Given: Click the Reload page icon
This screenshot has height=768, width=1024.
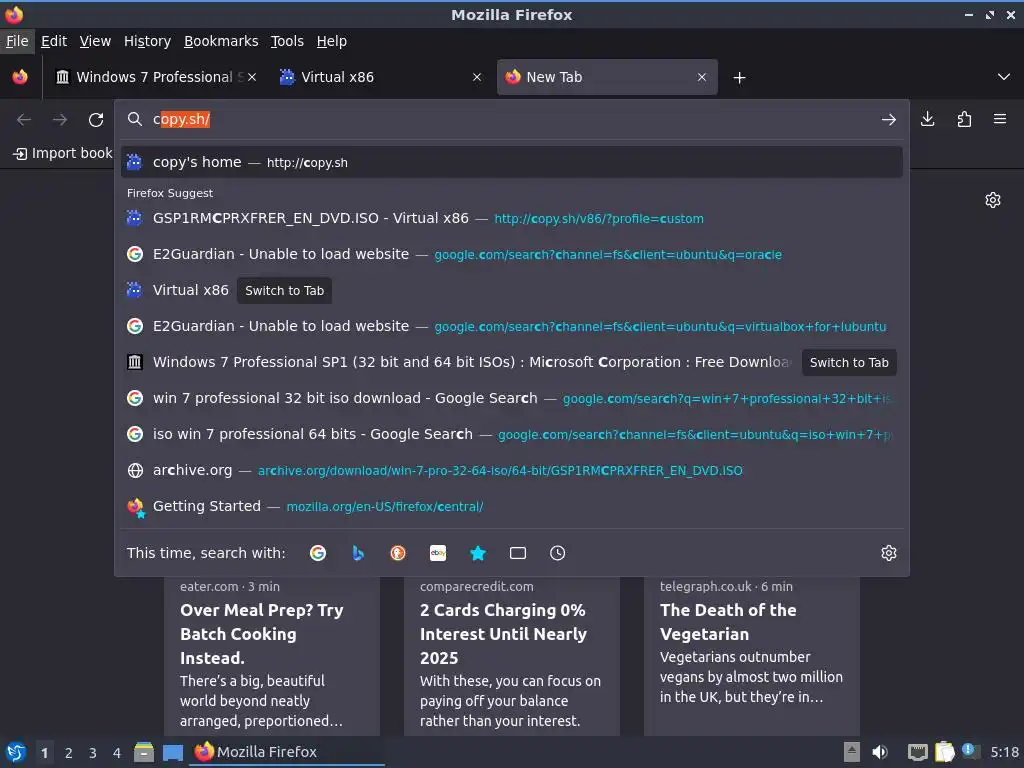Looking at the screenshot, I should pyautogui.click(x=96, y=120).
